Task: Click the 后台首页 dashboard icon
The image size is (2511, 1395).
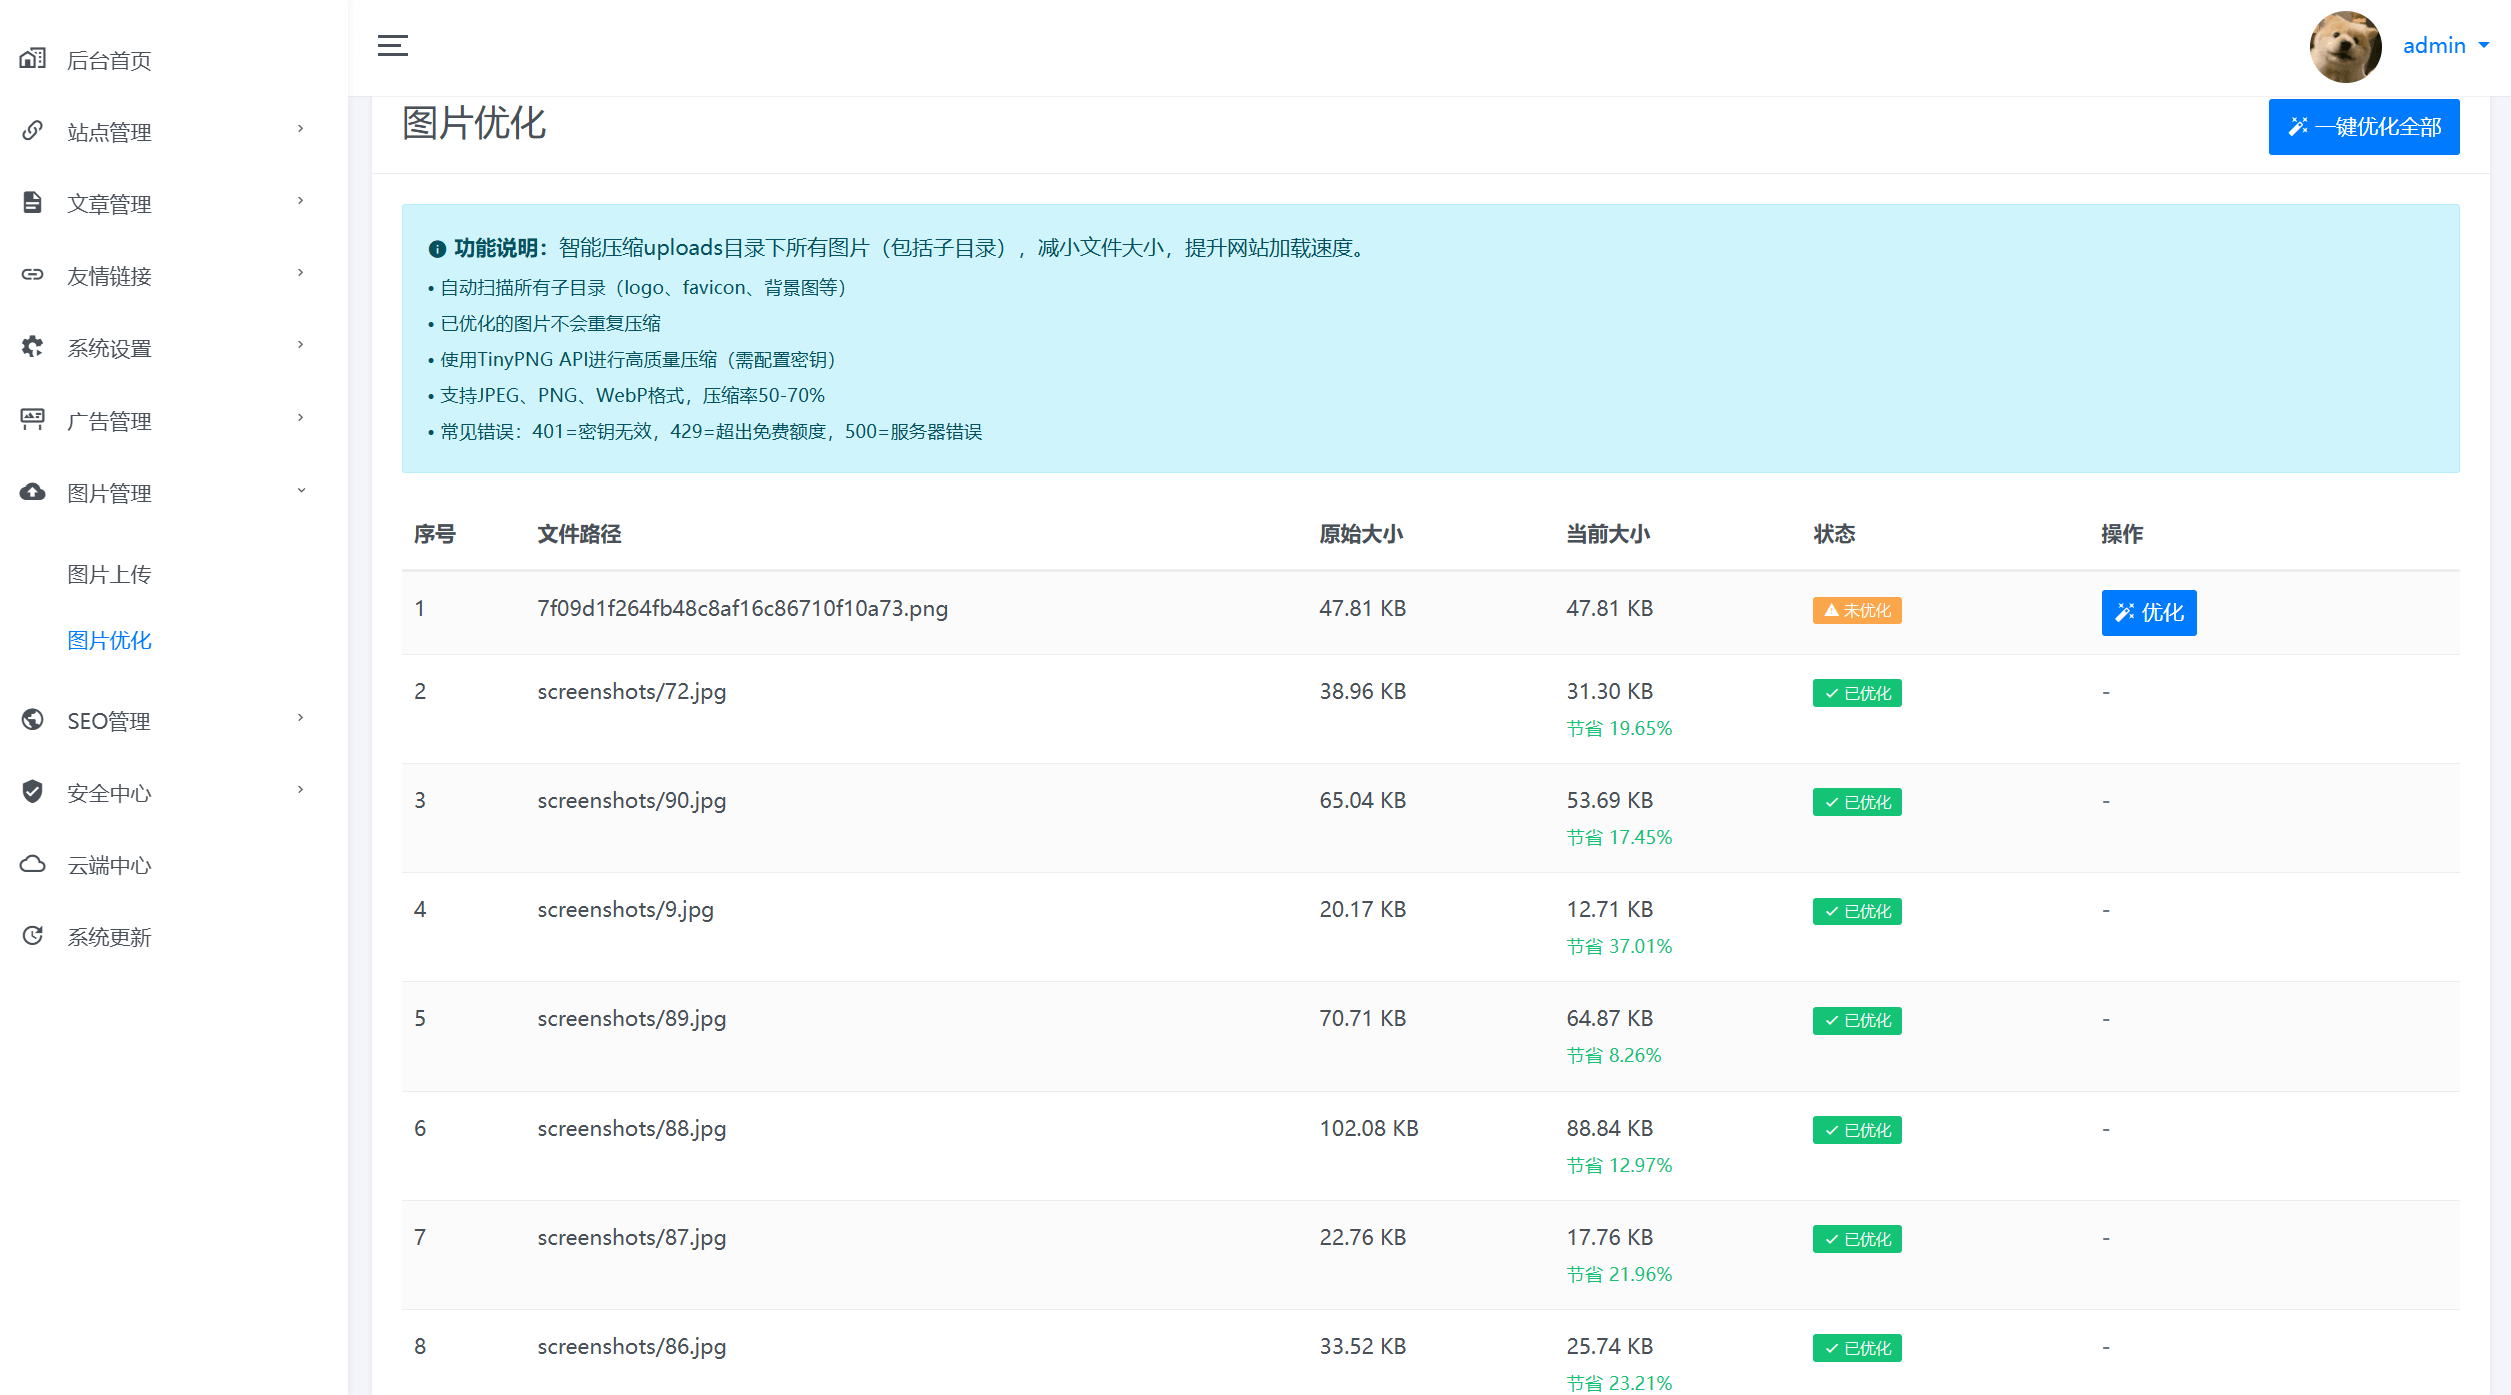Action: point(32,59)
